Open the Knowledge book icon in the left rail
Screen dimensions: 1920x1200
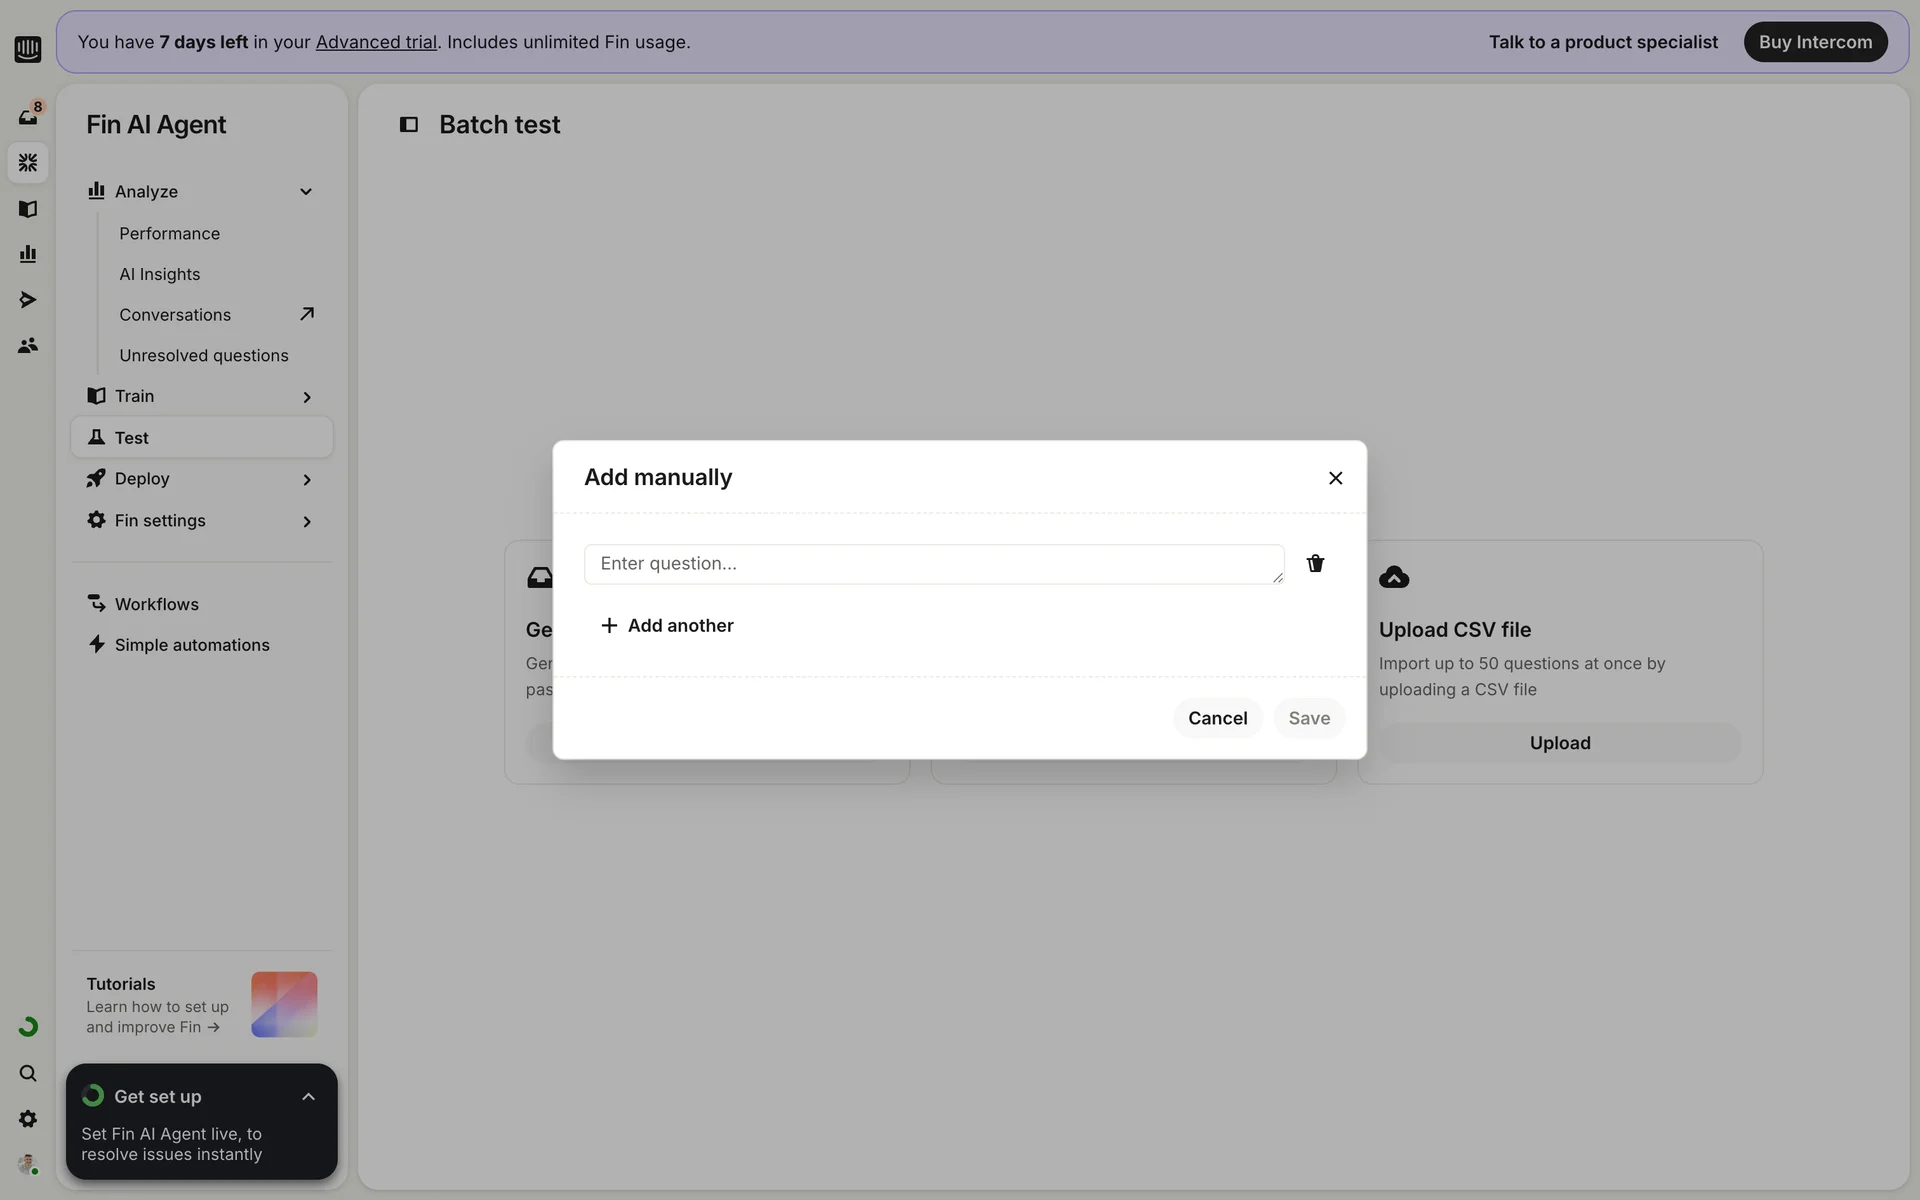[28, 209]
